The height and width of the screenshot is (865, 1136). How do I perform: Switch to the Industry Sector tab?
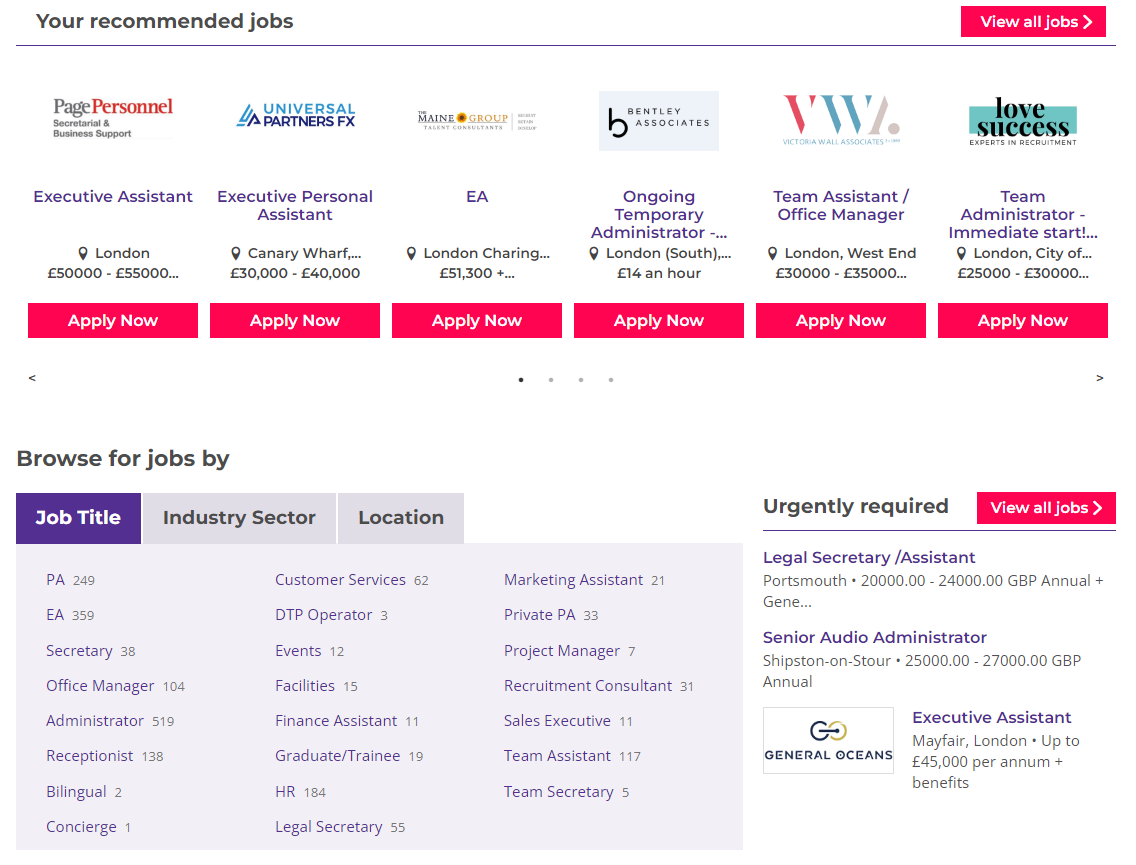point(239,518)
